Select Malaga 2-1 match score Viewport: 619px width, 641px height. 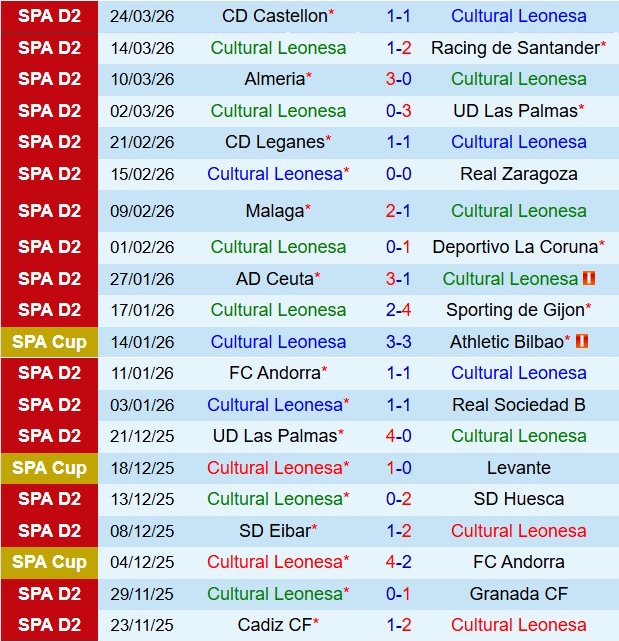398,211
